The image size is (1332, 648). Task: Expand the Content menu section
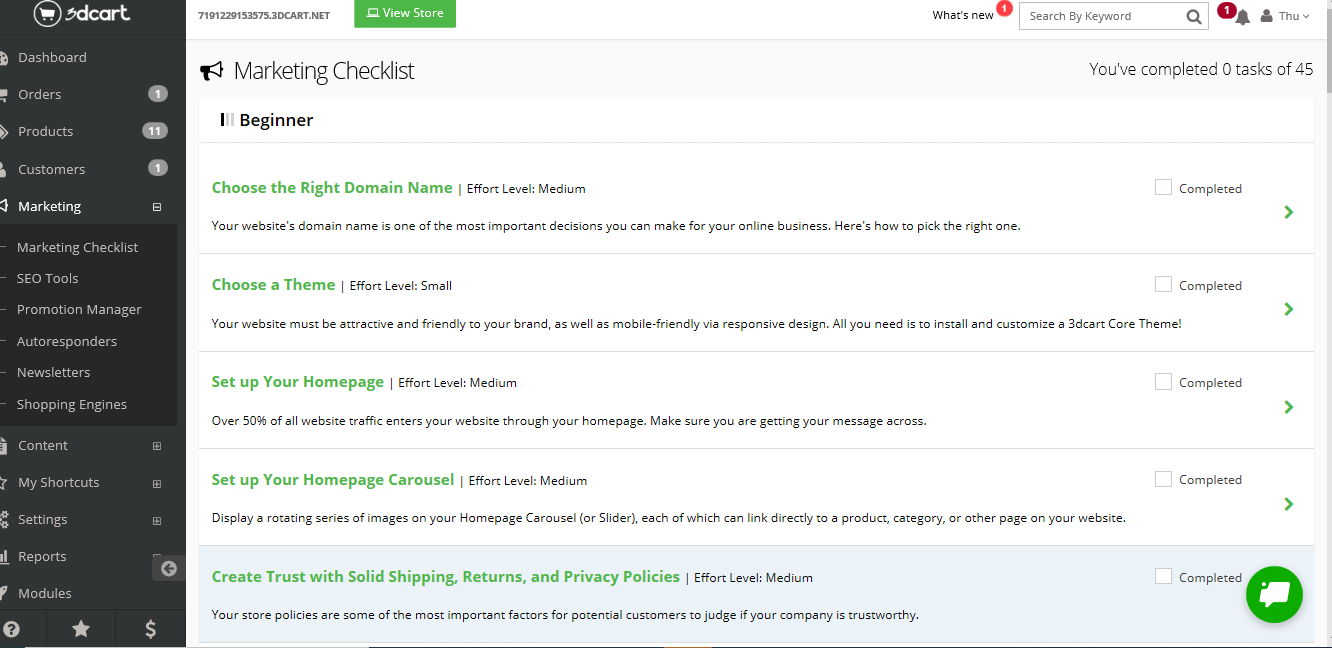pos(157,446)
